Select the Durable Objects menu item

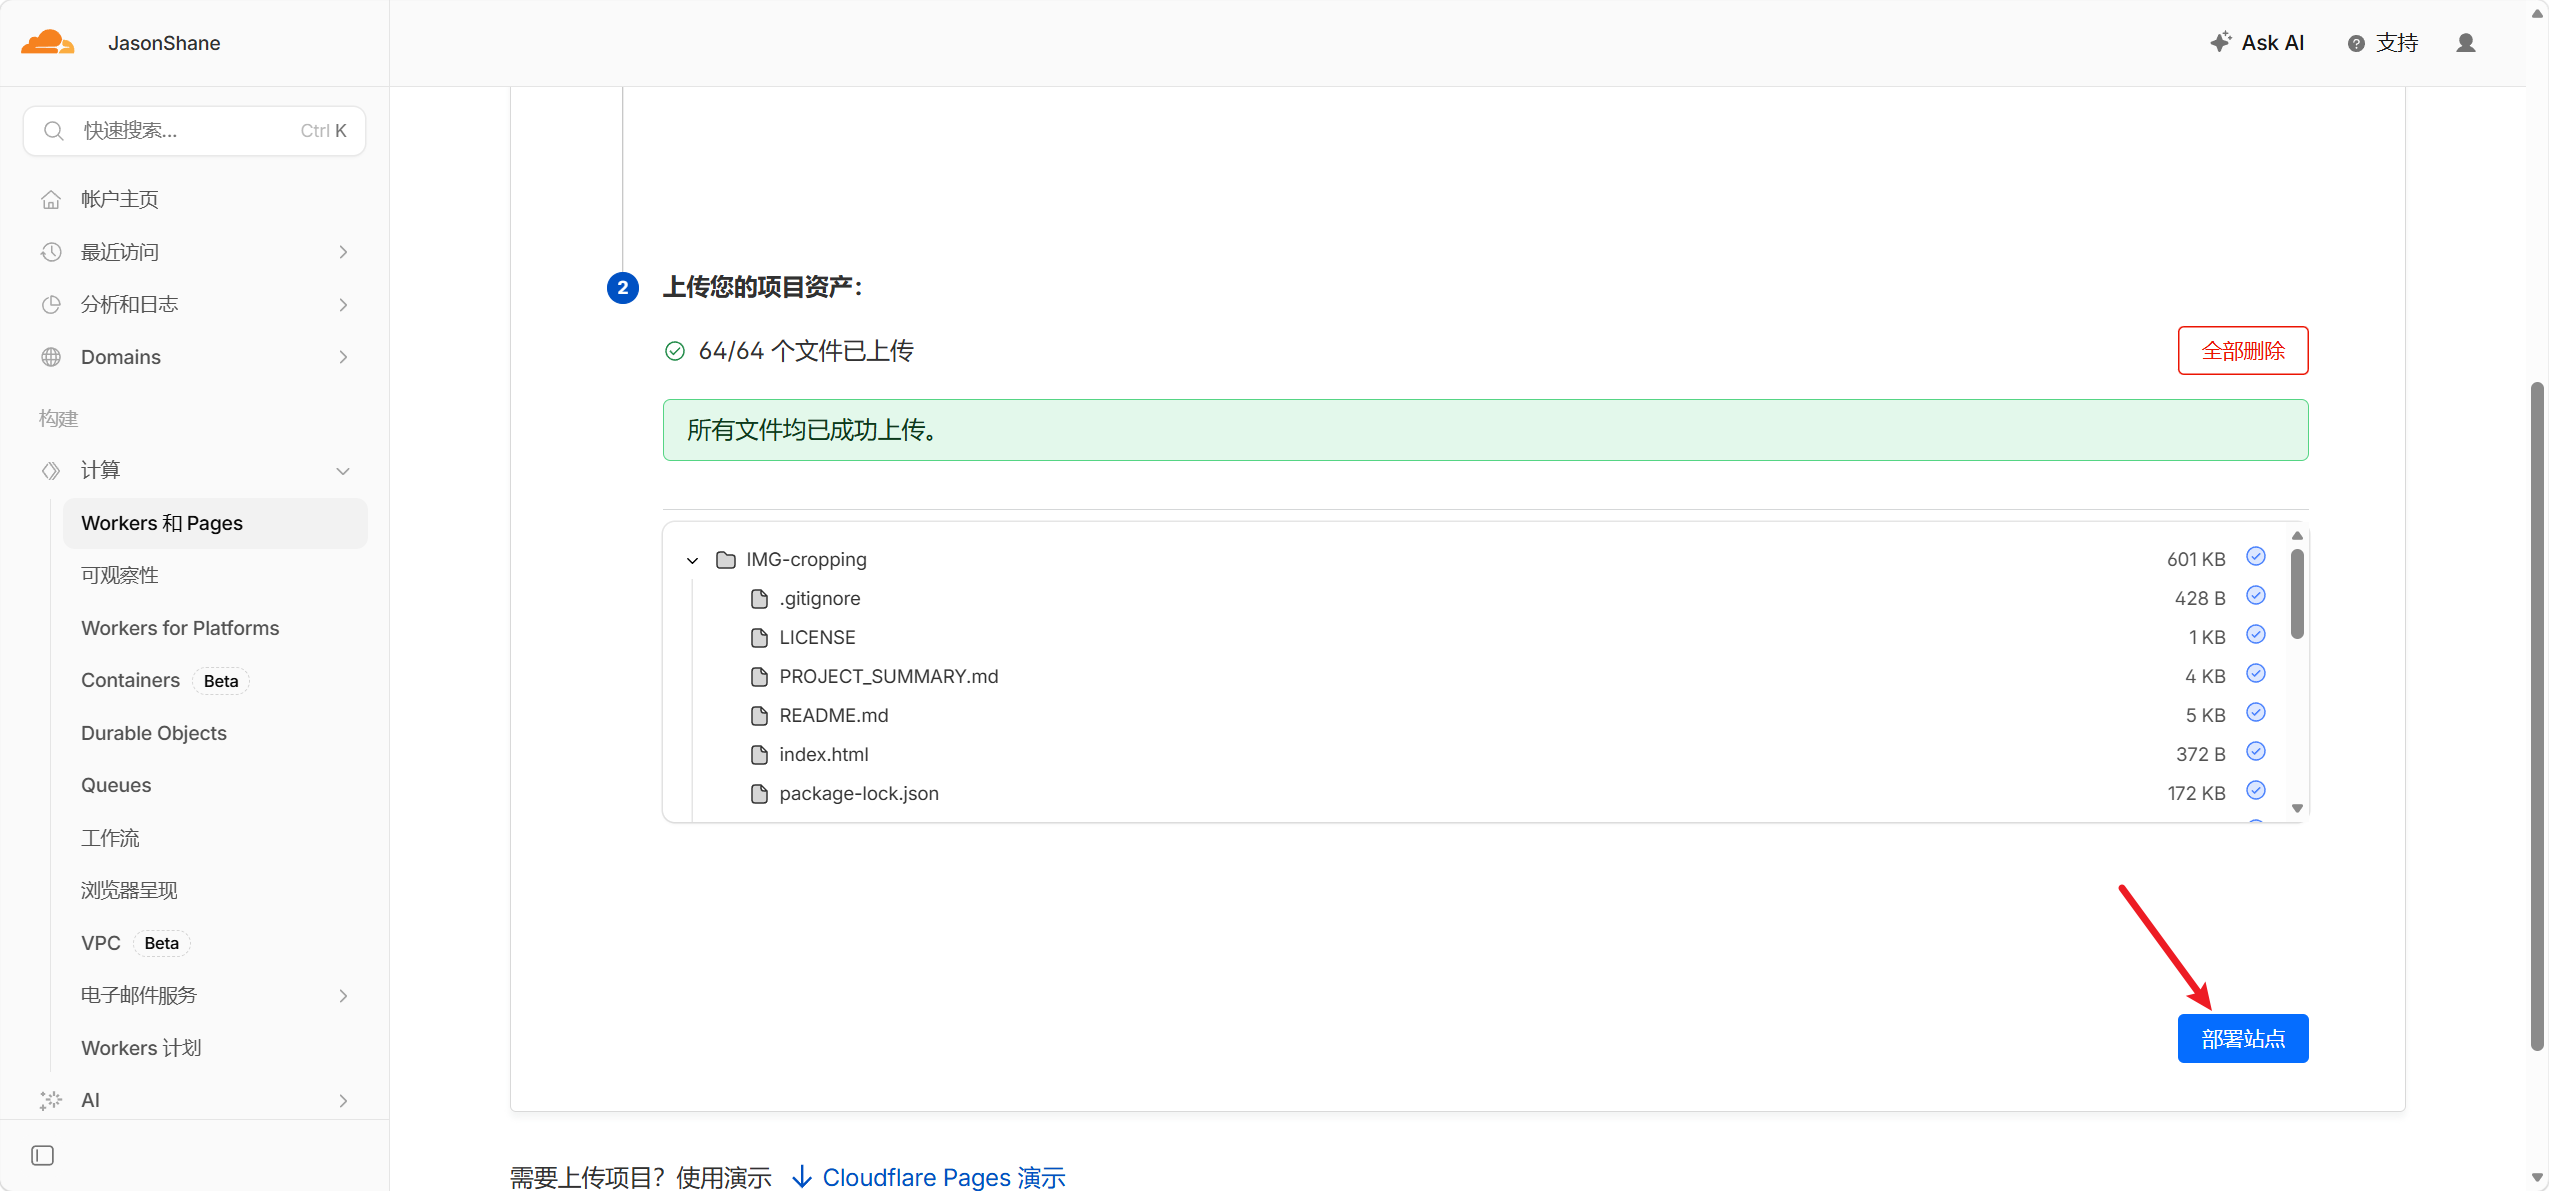pos(154,733)
